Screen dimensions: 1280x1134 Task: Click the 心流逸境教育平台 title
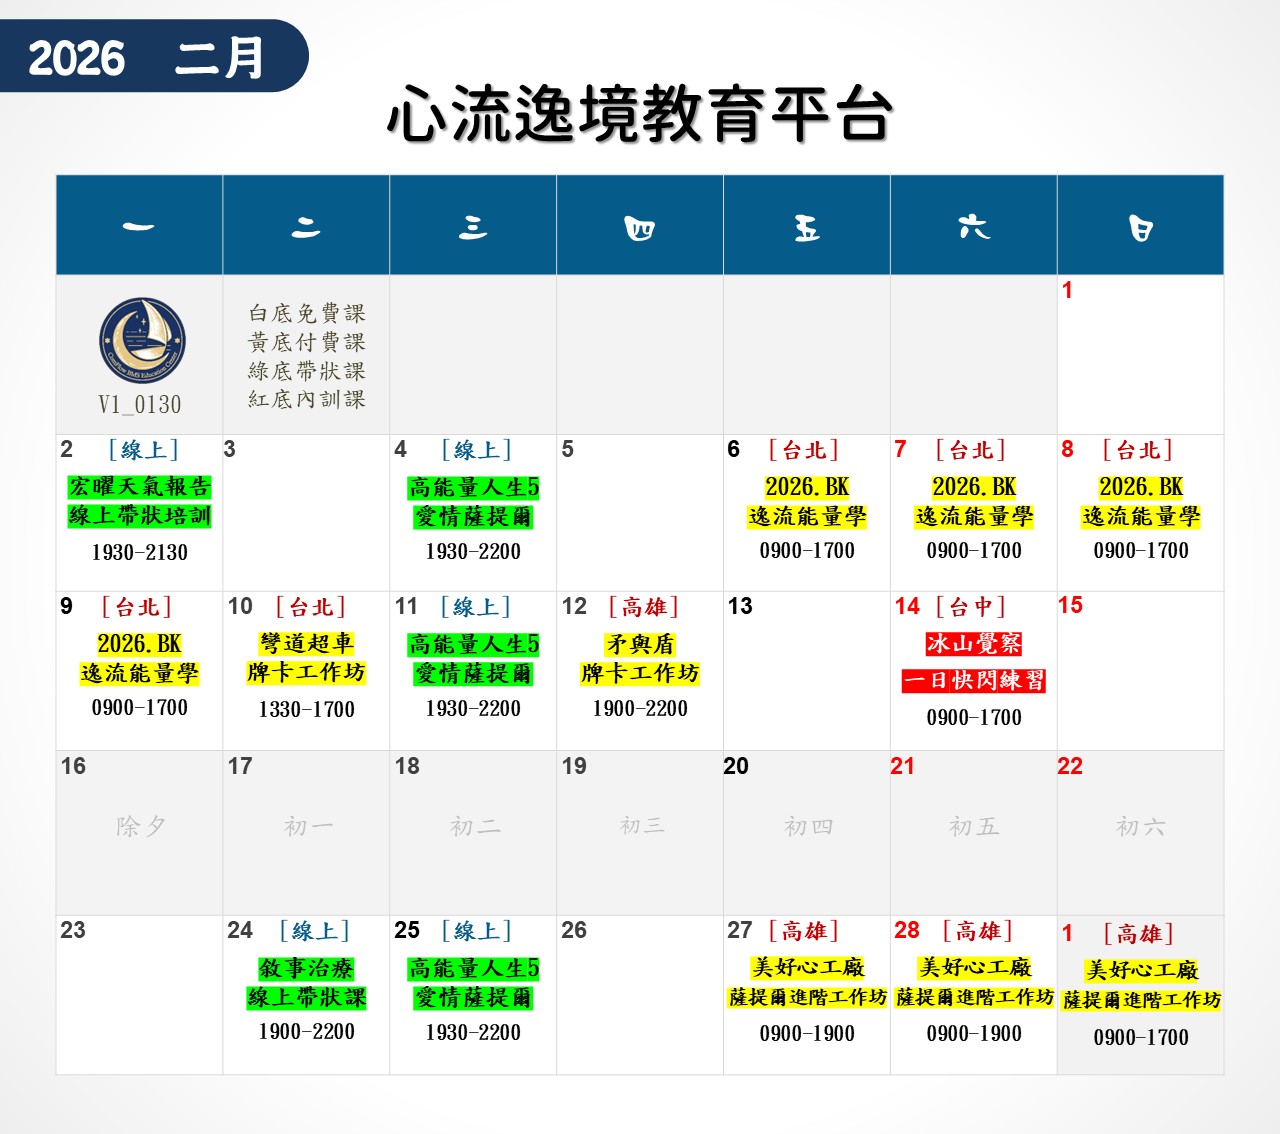639,114
